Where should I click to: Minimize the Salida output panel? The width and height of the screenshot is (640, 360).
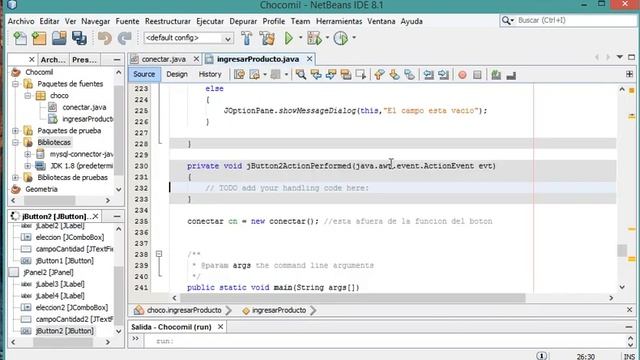click(x=629, y=327)
